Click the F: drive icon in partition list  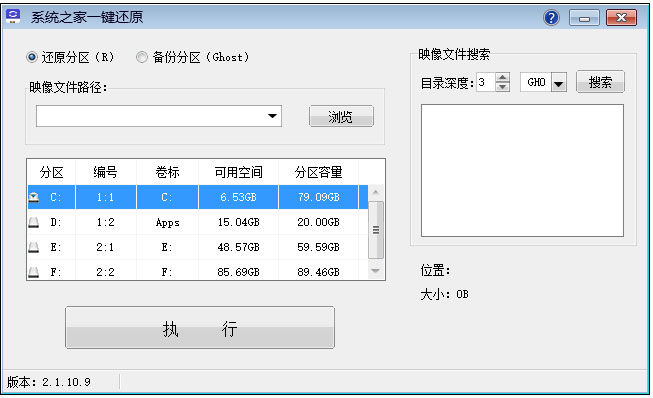(34, 272)
